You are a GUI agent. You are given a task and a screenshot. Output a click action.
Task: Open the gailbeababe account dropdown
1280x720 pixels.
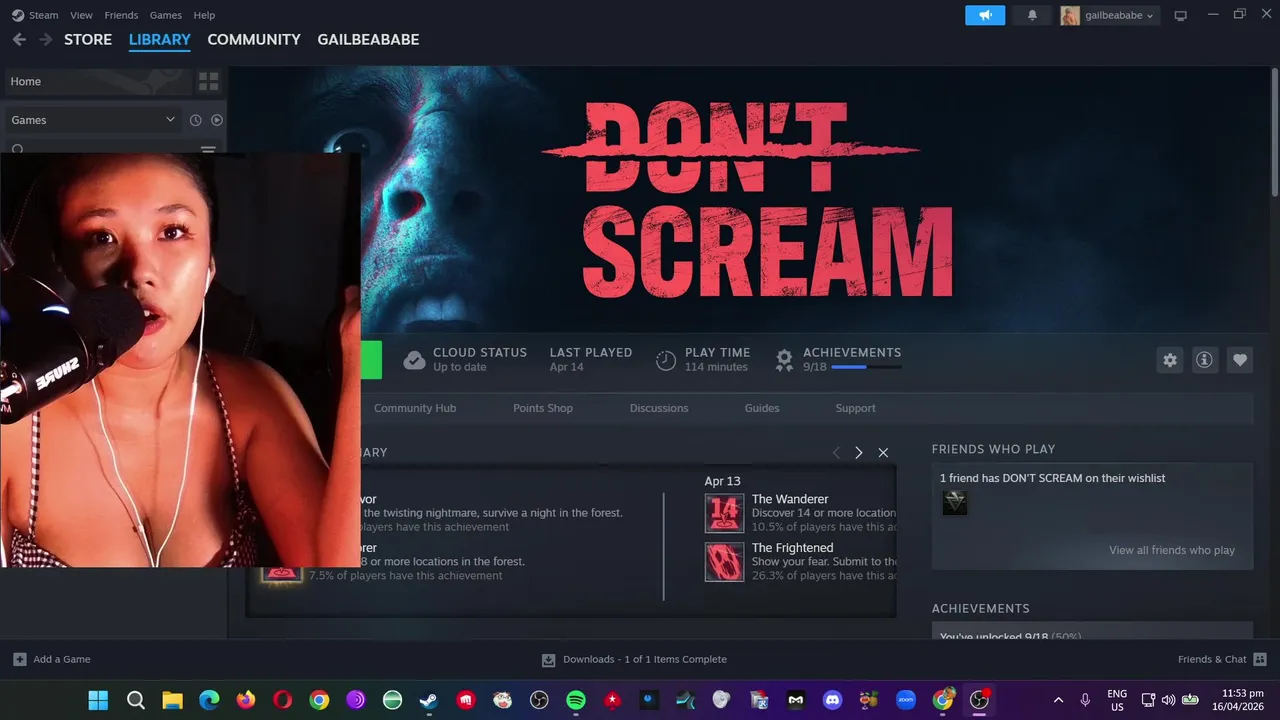tap(1108, 15)
